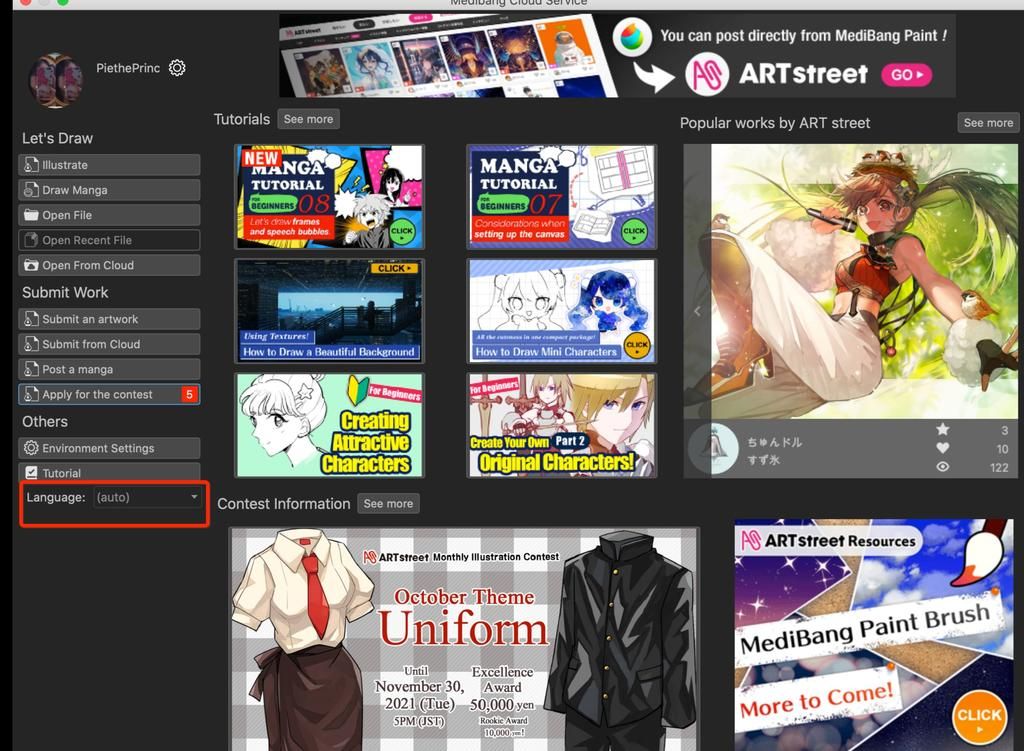
Task: Open the Tutorial entry under Others
Action: [109, 472]
